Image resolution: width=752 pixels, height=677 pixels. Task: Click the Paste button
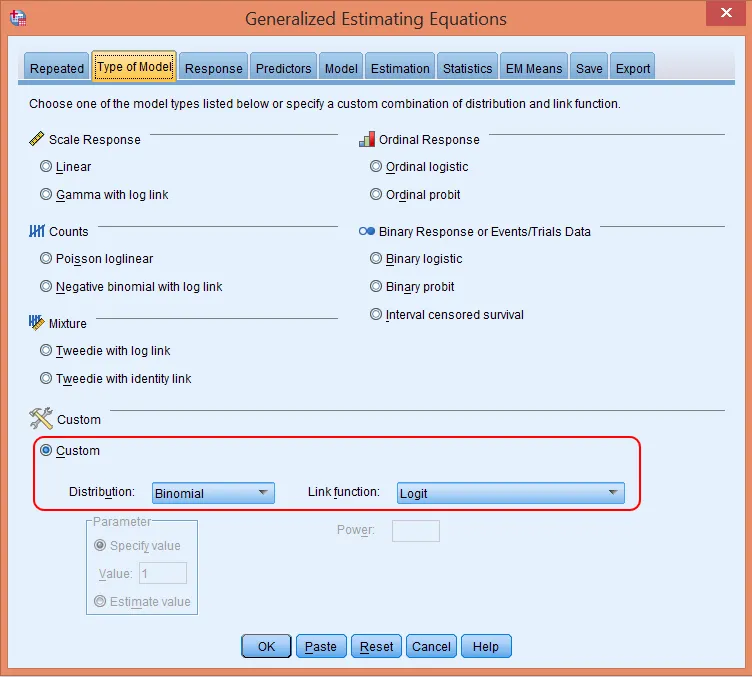click(x=321, y=646)
